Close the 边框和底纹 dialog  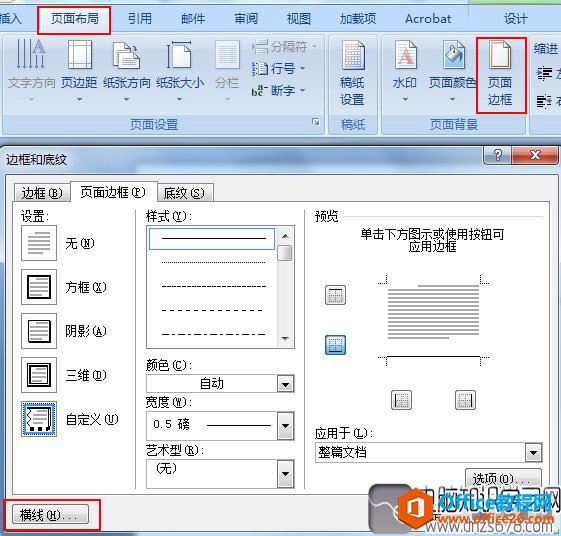click(535, 155)
